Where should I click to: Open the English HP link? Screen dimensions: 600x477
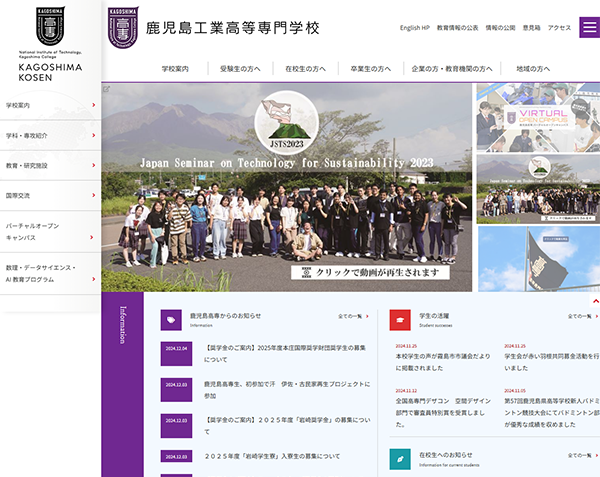(415, 28)
